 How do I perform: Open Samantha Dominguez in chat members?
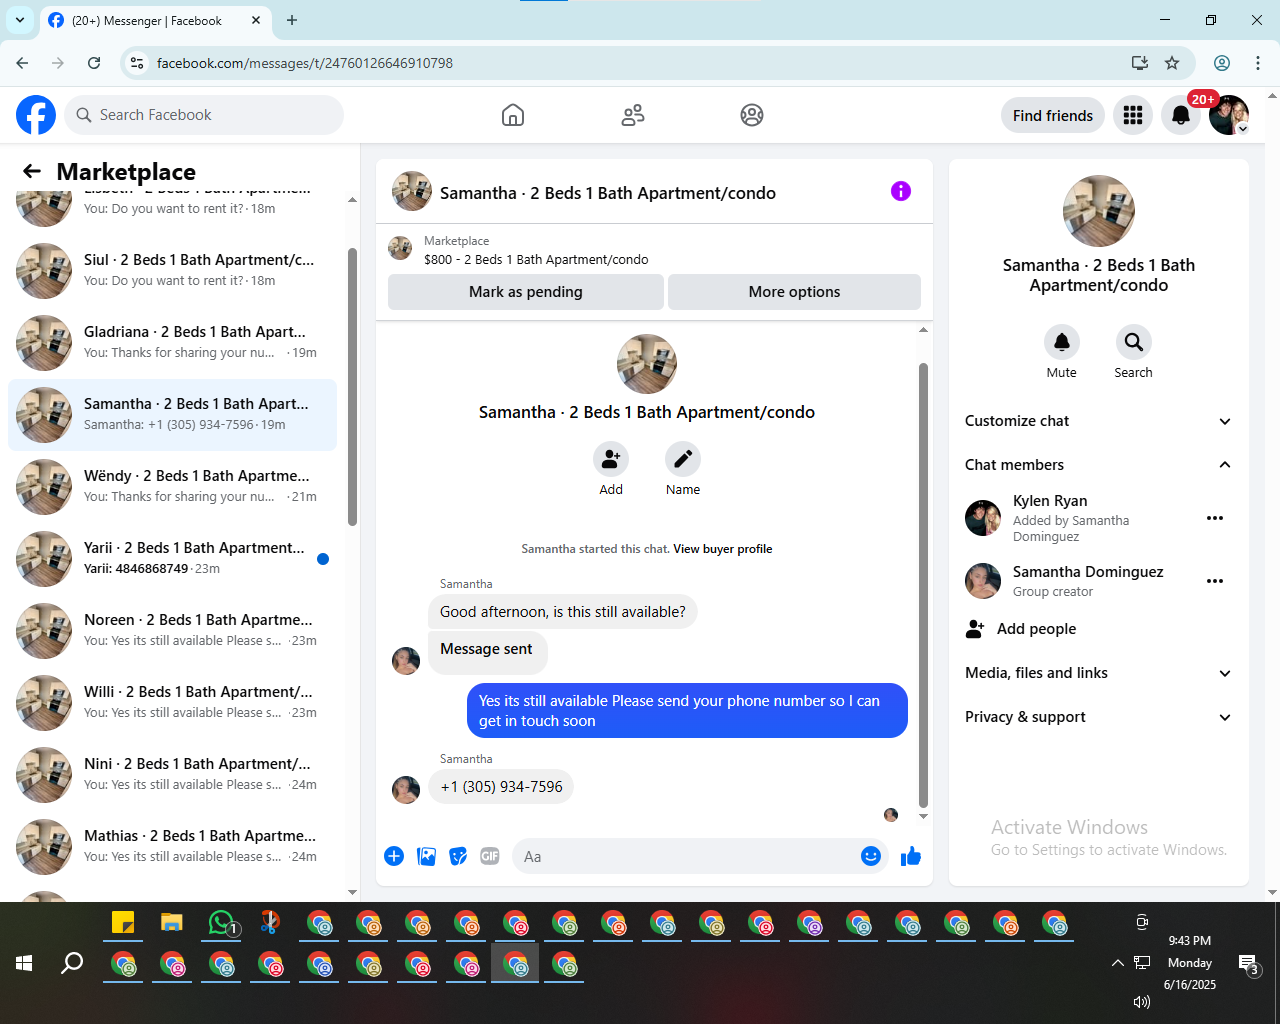(x=1088, y=572)
